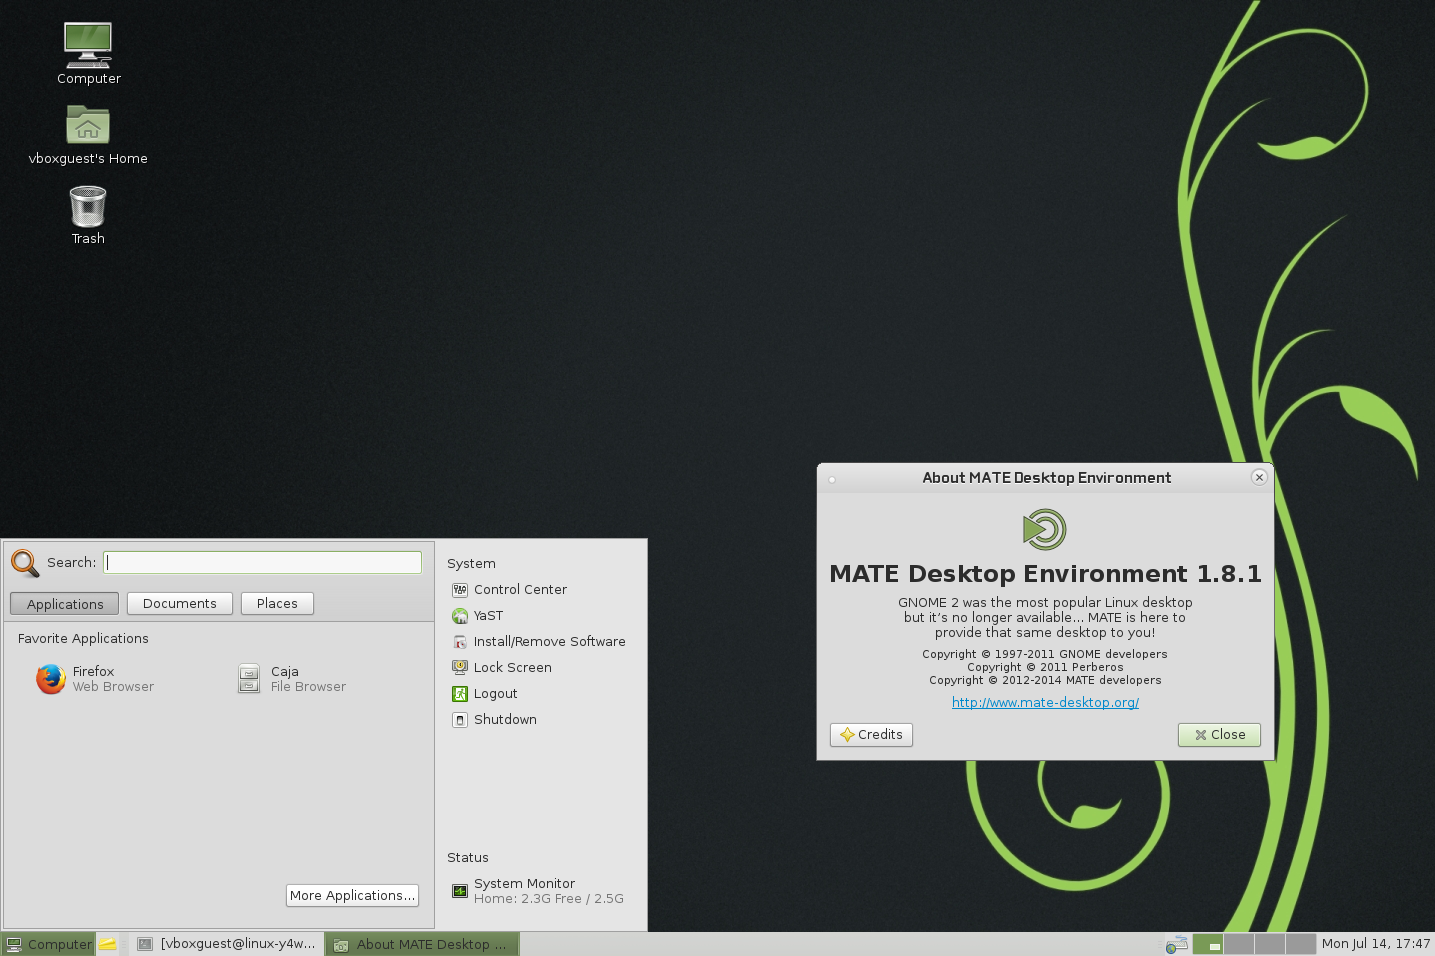
Task: Launch Firefox Web Browser from favorites
Action: pyautogui.click(x=94, y=679)
